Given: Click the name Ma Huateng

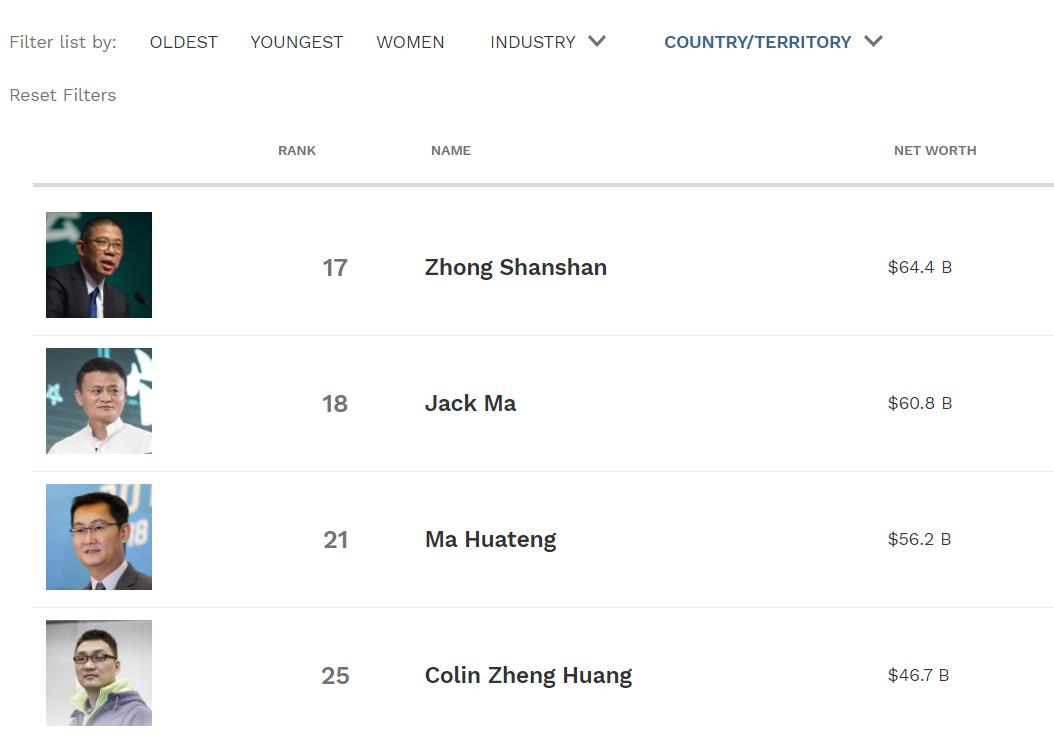Looking at the screenshot, I should coord(491,539).
